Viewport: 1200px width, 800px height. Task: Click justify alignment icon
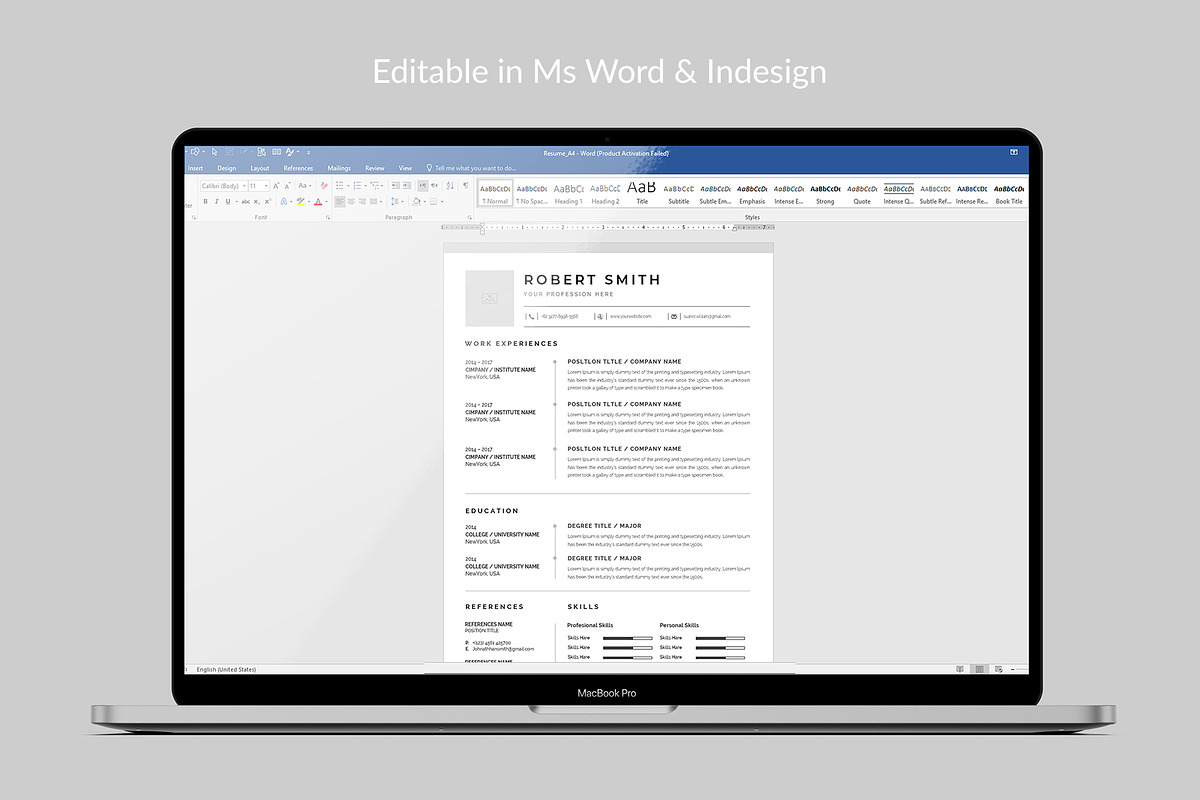click(373, 201)
